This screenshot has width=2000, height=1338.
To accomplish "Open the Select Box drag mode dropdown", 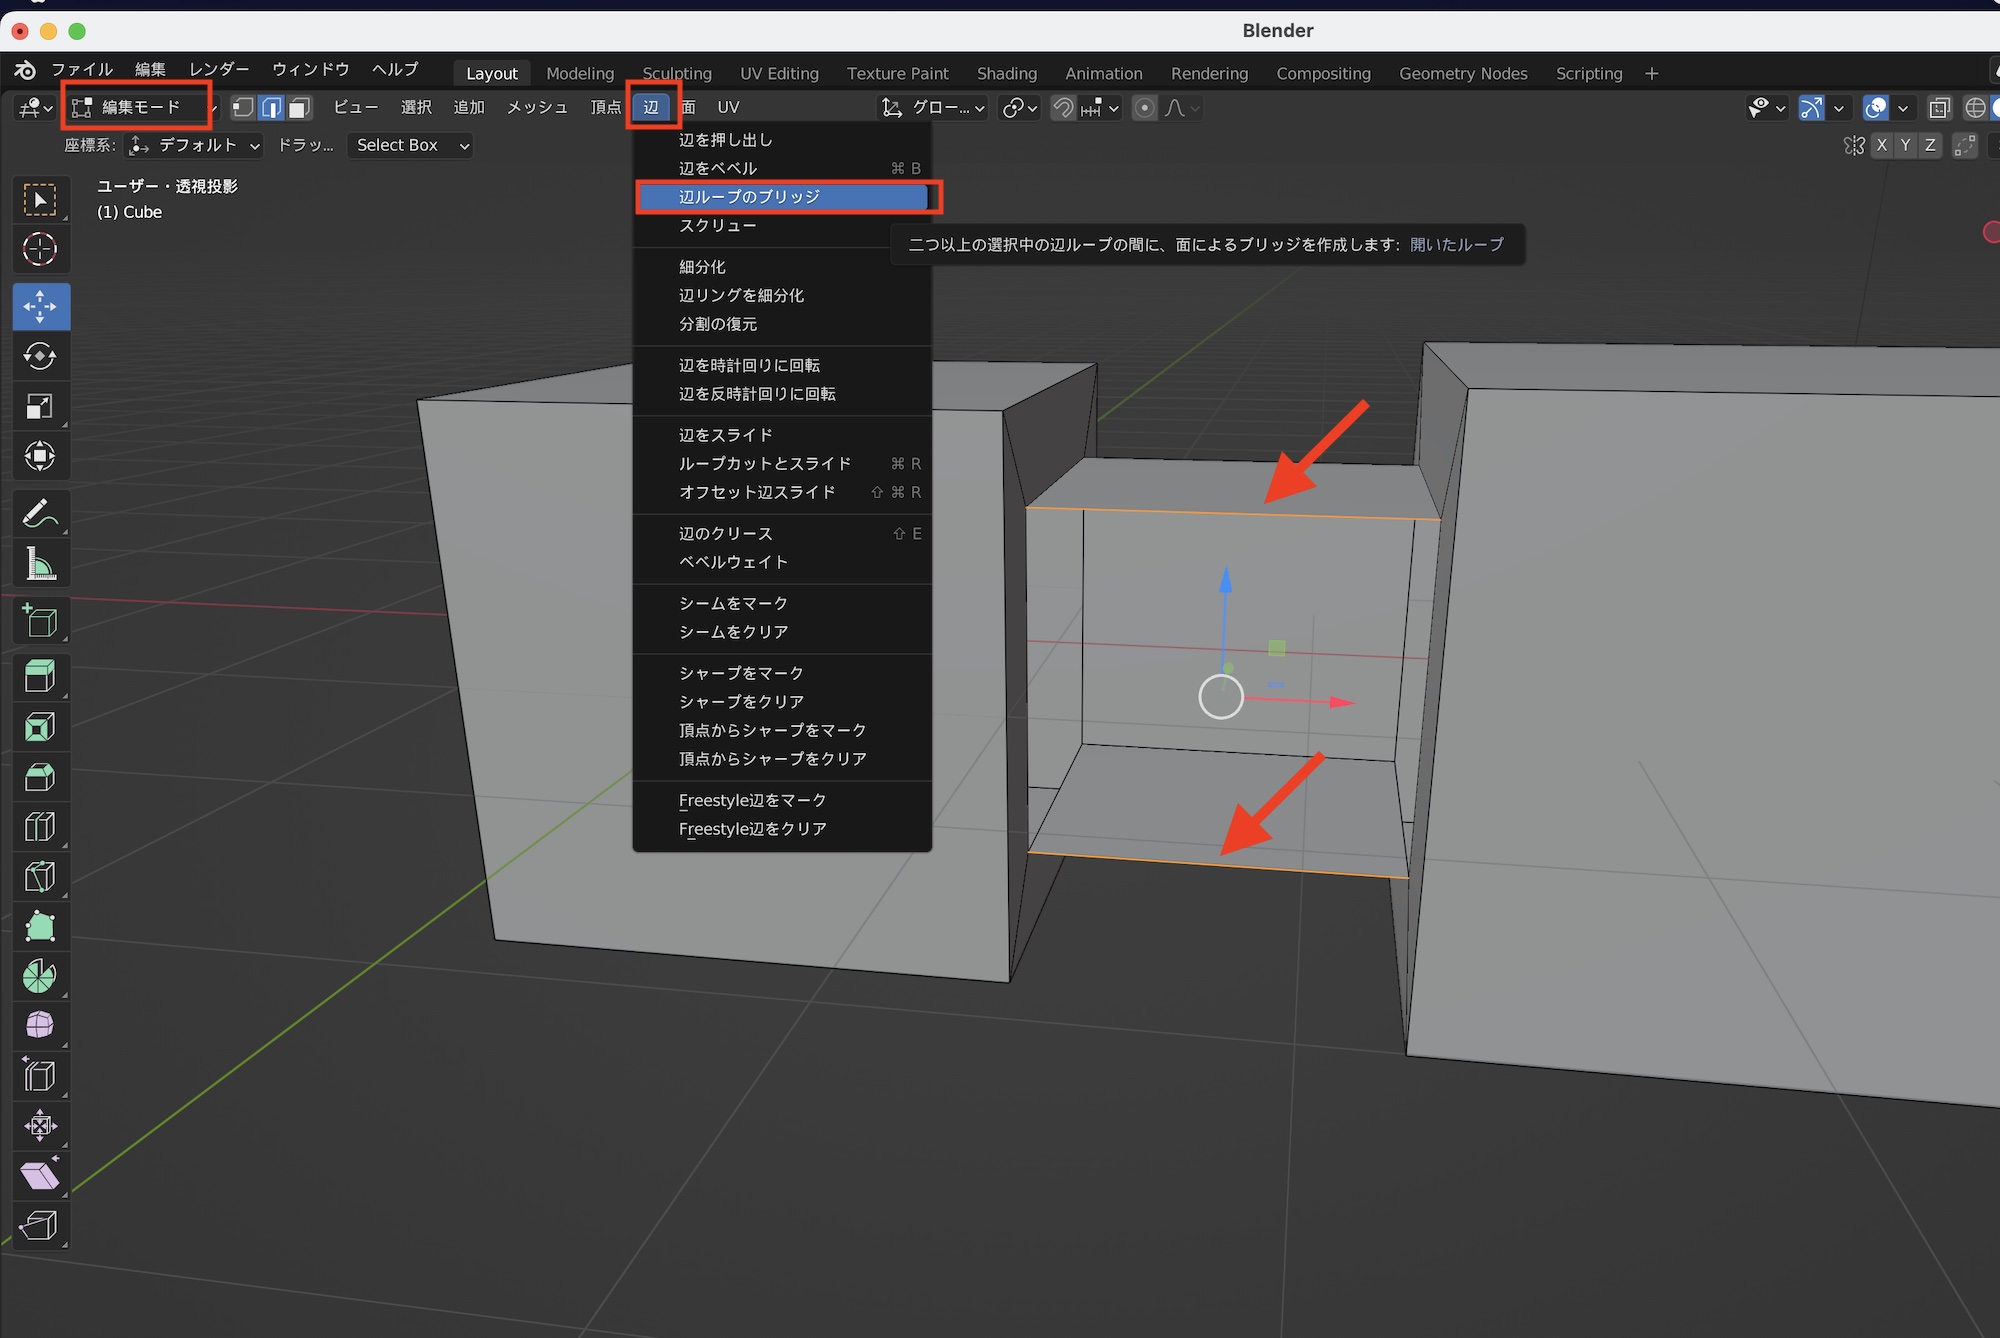I will [x=409, y=145].
